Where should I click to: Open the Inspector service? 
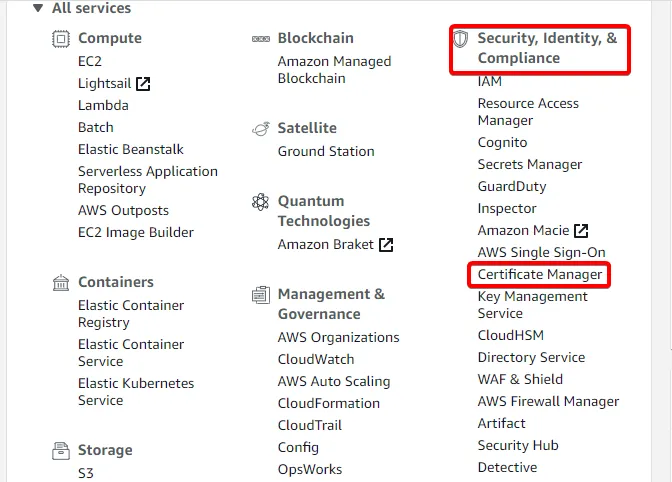pyautogui.click(x=507, y=208)
